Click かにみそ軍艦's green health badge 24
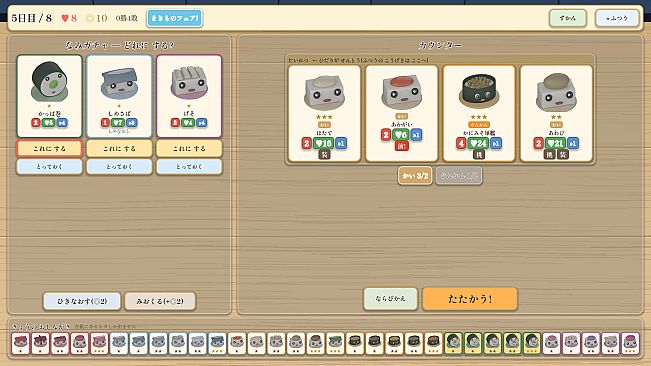 click(478, 143)
